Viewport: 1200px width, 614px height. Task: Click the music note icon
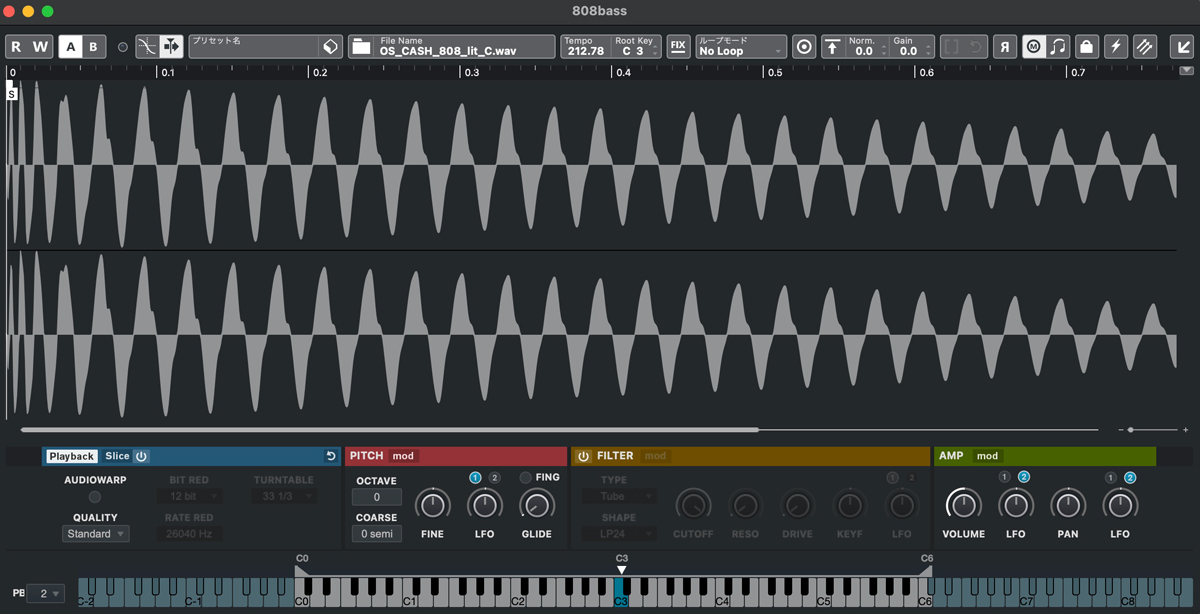1058,47
